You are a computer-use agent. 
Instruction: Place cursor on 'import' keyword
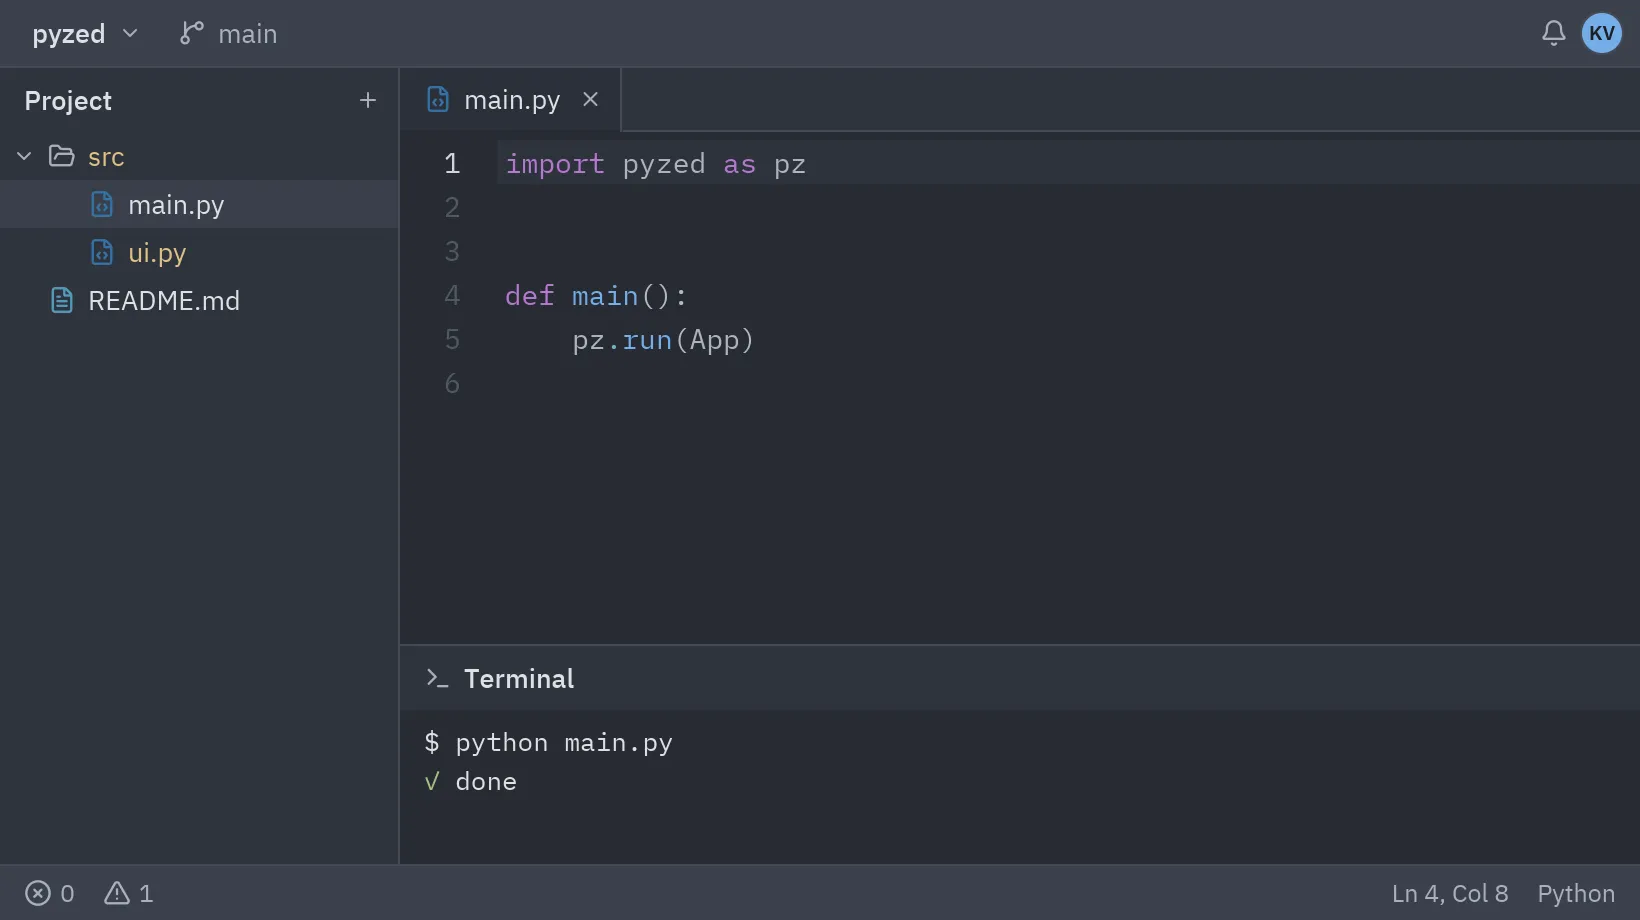point(555,164)
